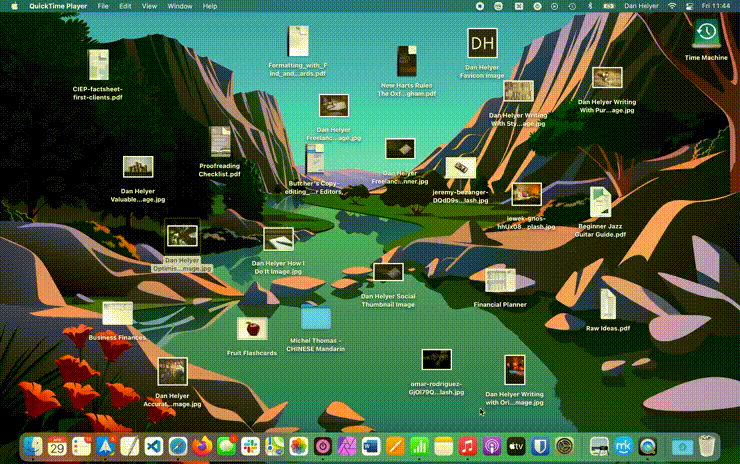
Task: Select Dan Helyer Valuable image file
Action: pyautogui.click(x=138, y=167)
